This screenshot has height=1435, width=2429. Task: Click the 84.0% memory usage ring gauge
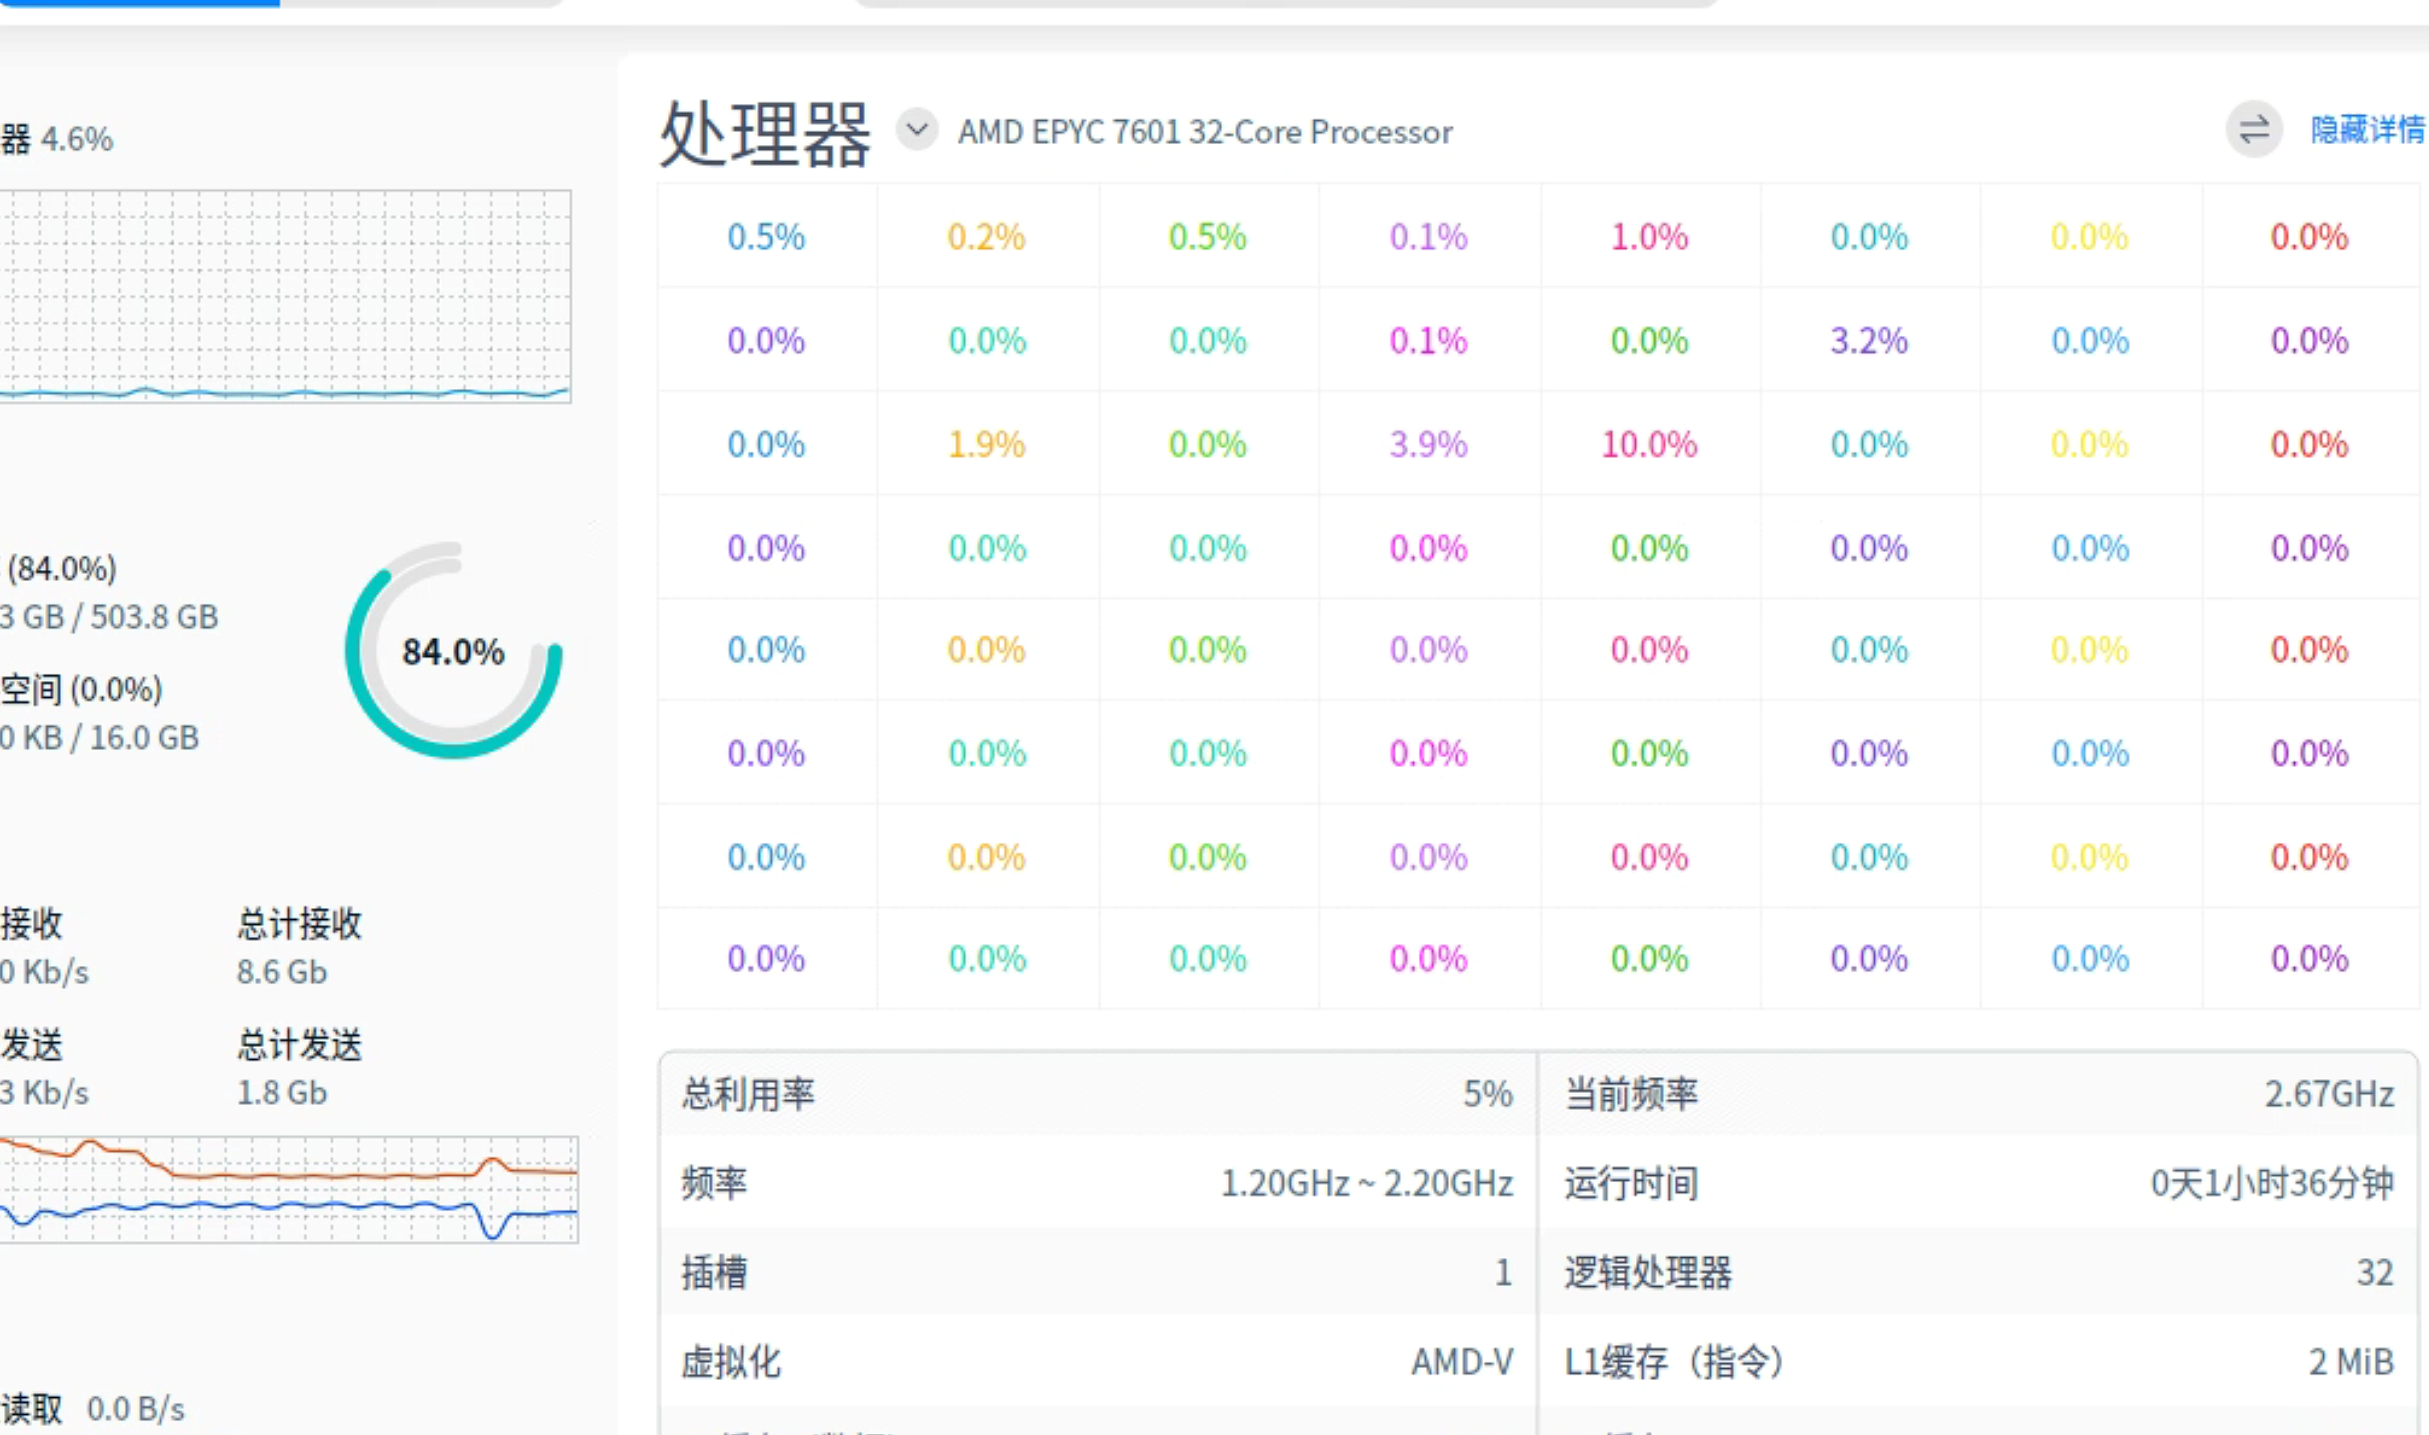click(x=452, y=651)
